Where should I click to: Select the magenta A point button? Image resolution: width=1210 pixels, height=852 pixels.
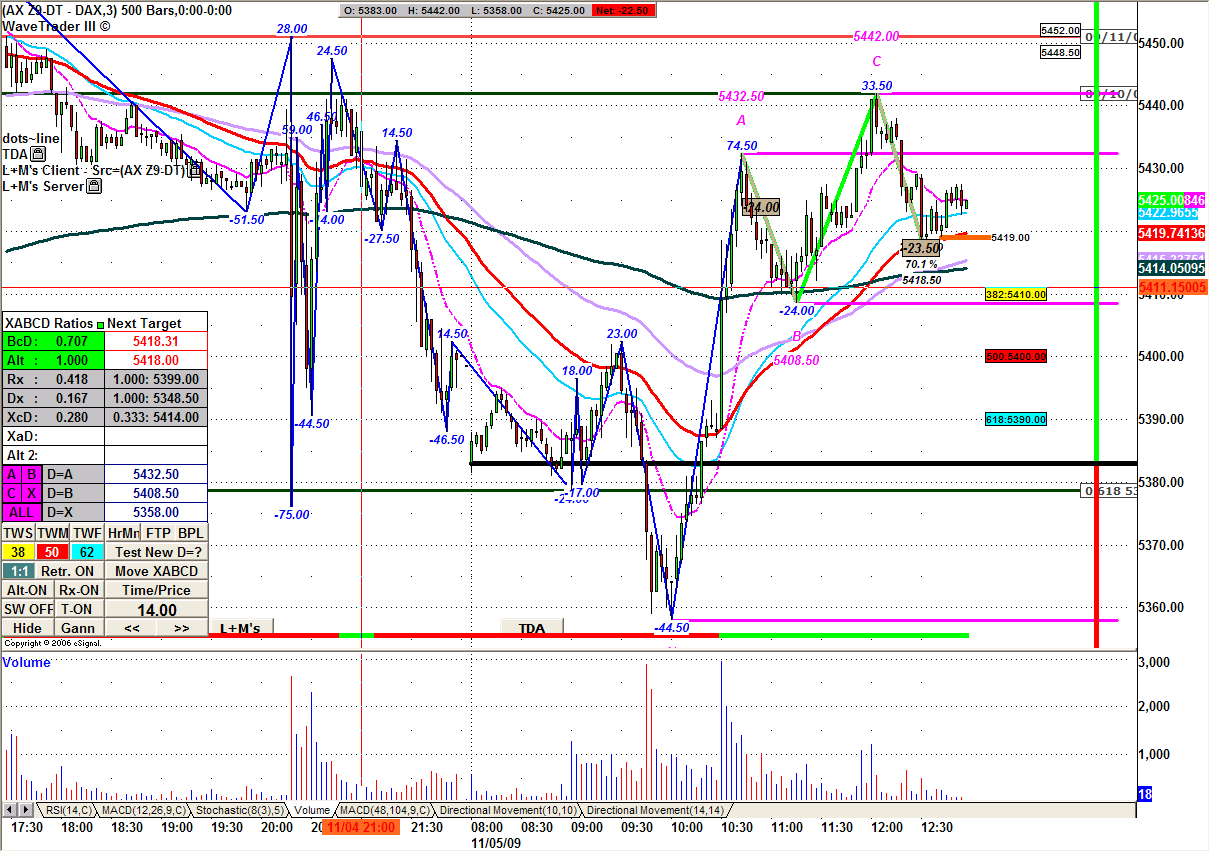pyautogui.click(x=10, y=474)
